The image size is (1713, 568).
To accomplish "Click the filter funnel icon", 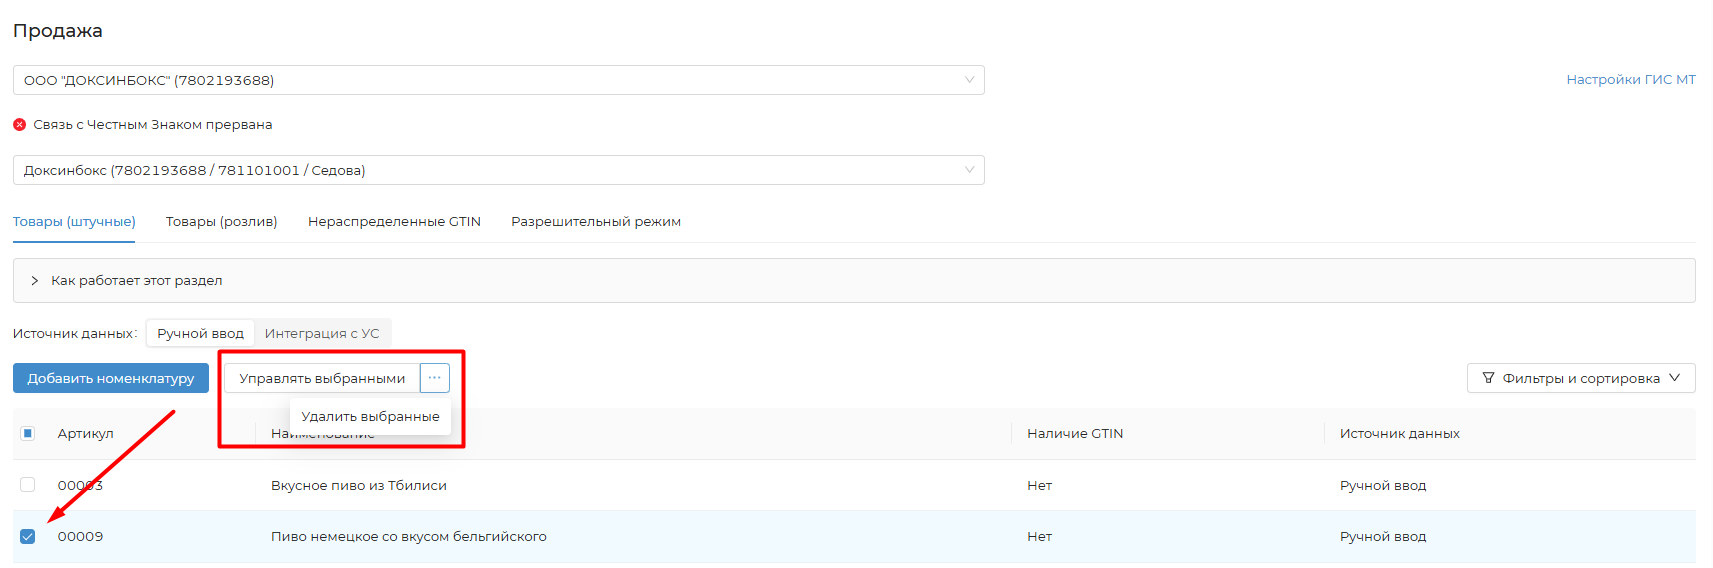I will 1488,378.
